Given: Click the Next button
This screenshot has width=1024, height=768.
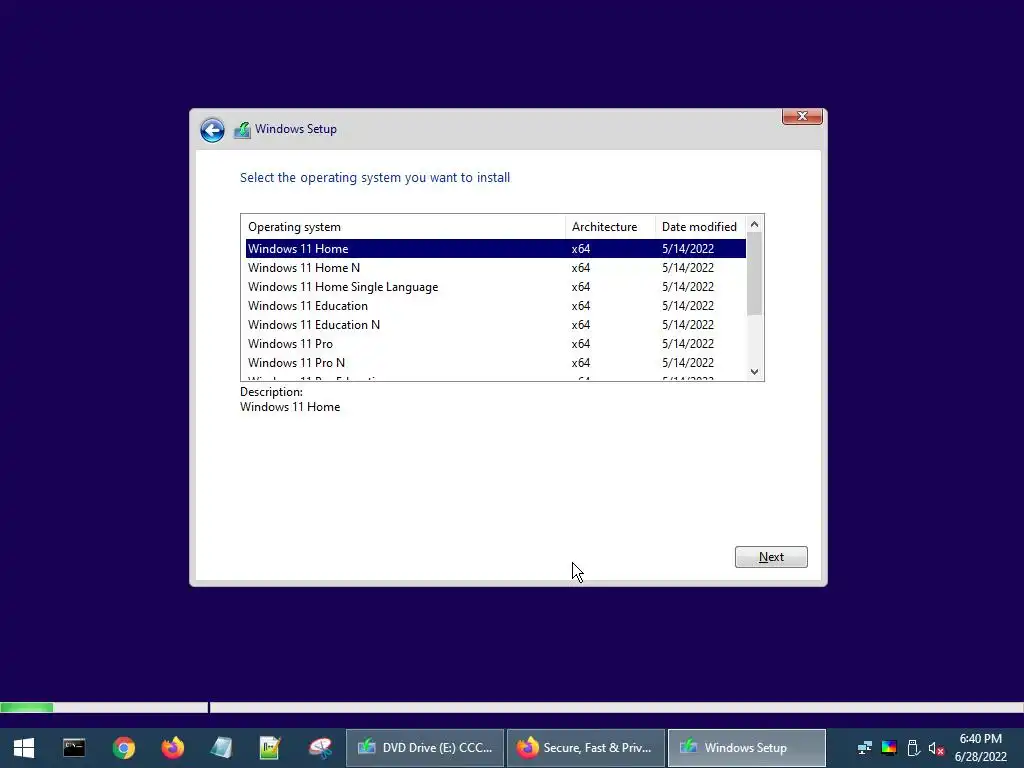Looking at the screenshot, I should [771, 557].
